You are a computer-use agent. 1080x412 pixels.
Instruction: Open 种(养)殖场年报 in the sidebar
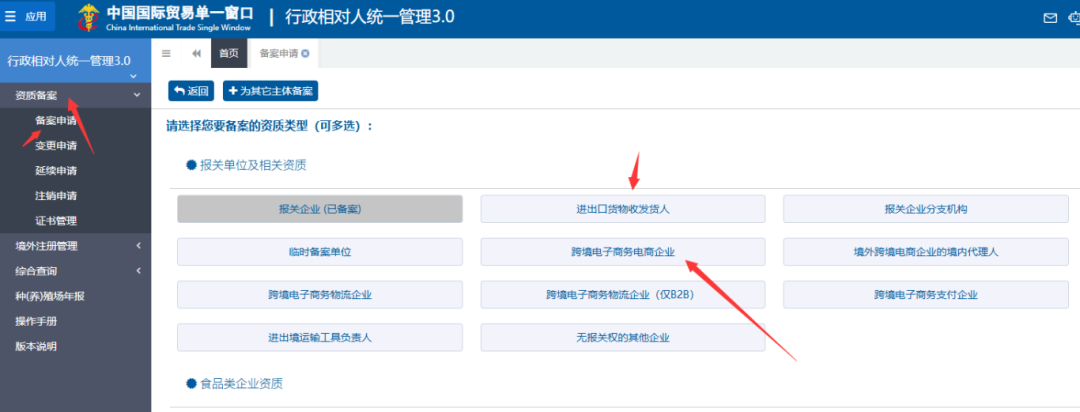50,296
